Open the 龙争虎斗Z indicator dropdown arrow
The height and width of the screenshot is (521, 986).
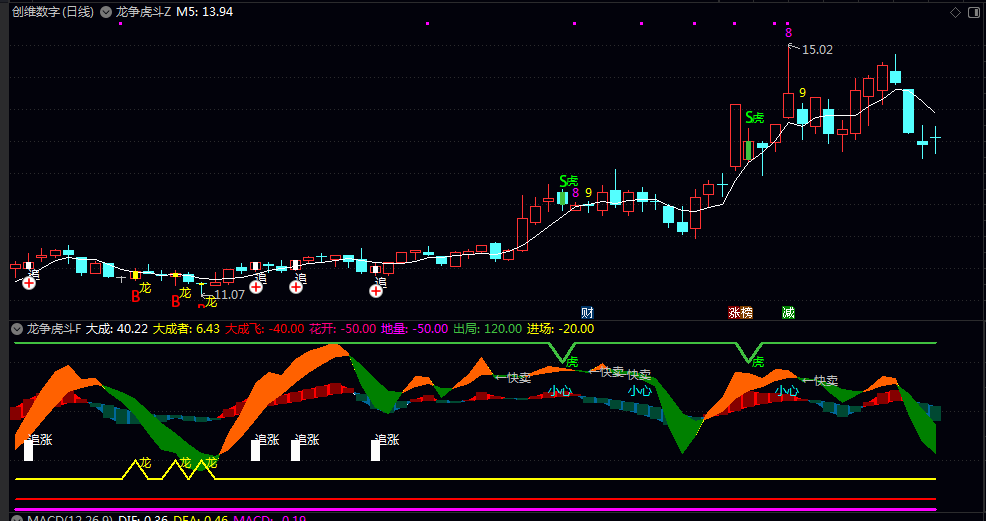tap(105, 12)
